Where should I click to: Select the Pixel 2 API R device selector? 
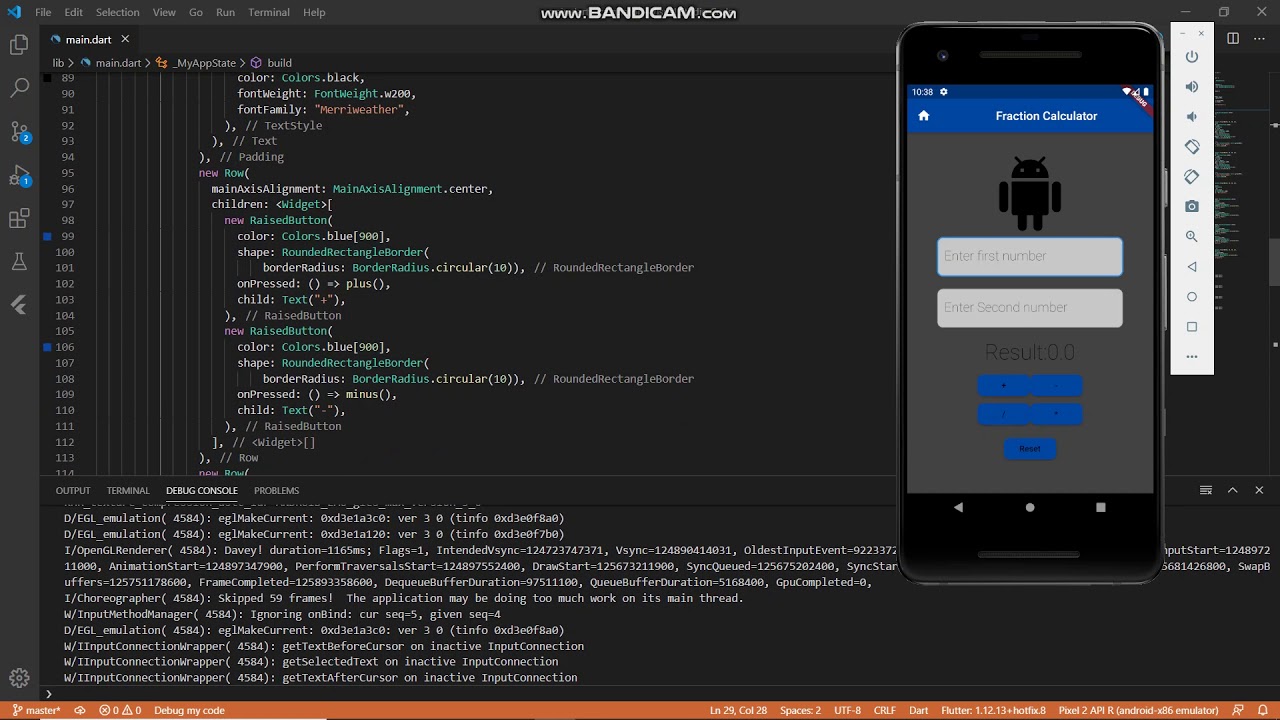pyautogui.click(x=1138, y=711)
